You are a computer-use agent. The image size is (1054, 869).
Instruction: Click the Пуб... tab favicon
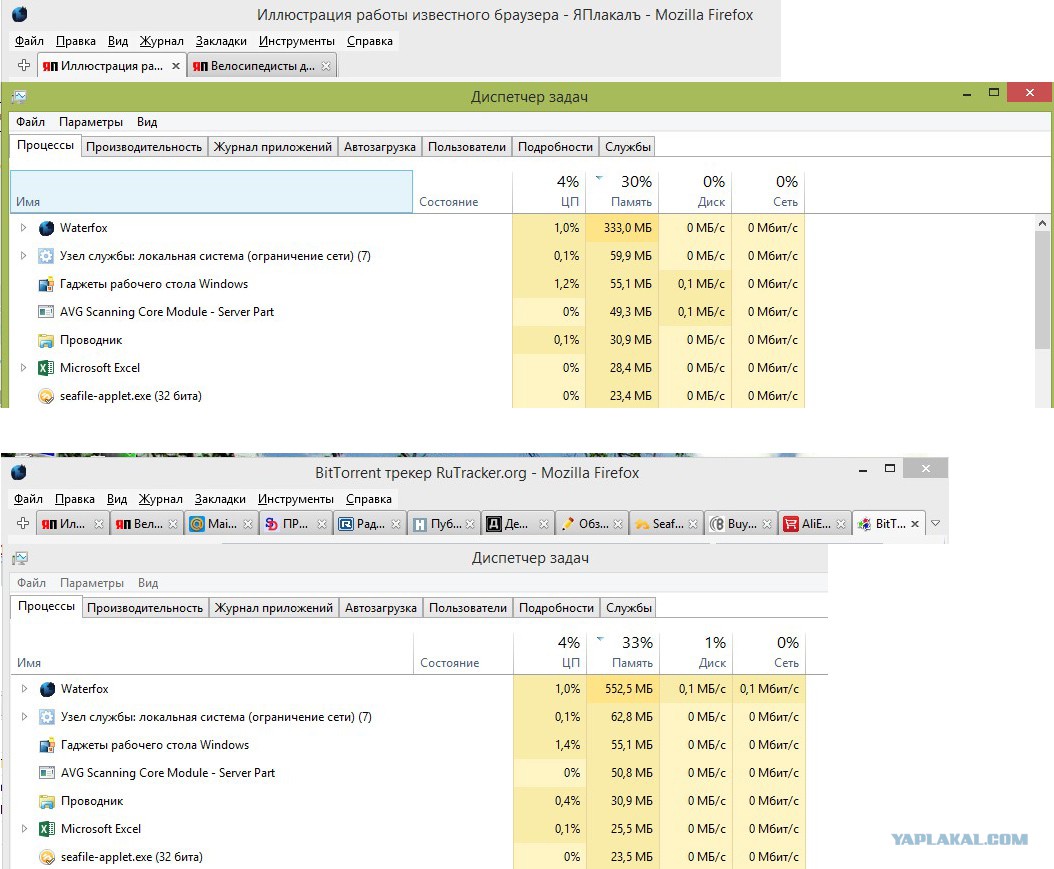(x=419, y=524)
